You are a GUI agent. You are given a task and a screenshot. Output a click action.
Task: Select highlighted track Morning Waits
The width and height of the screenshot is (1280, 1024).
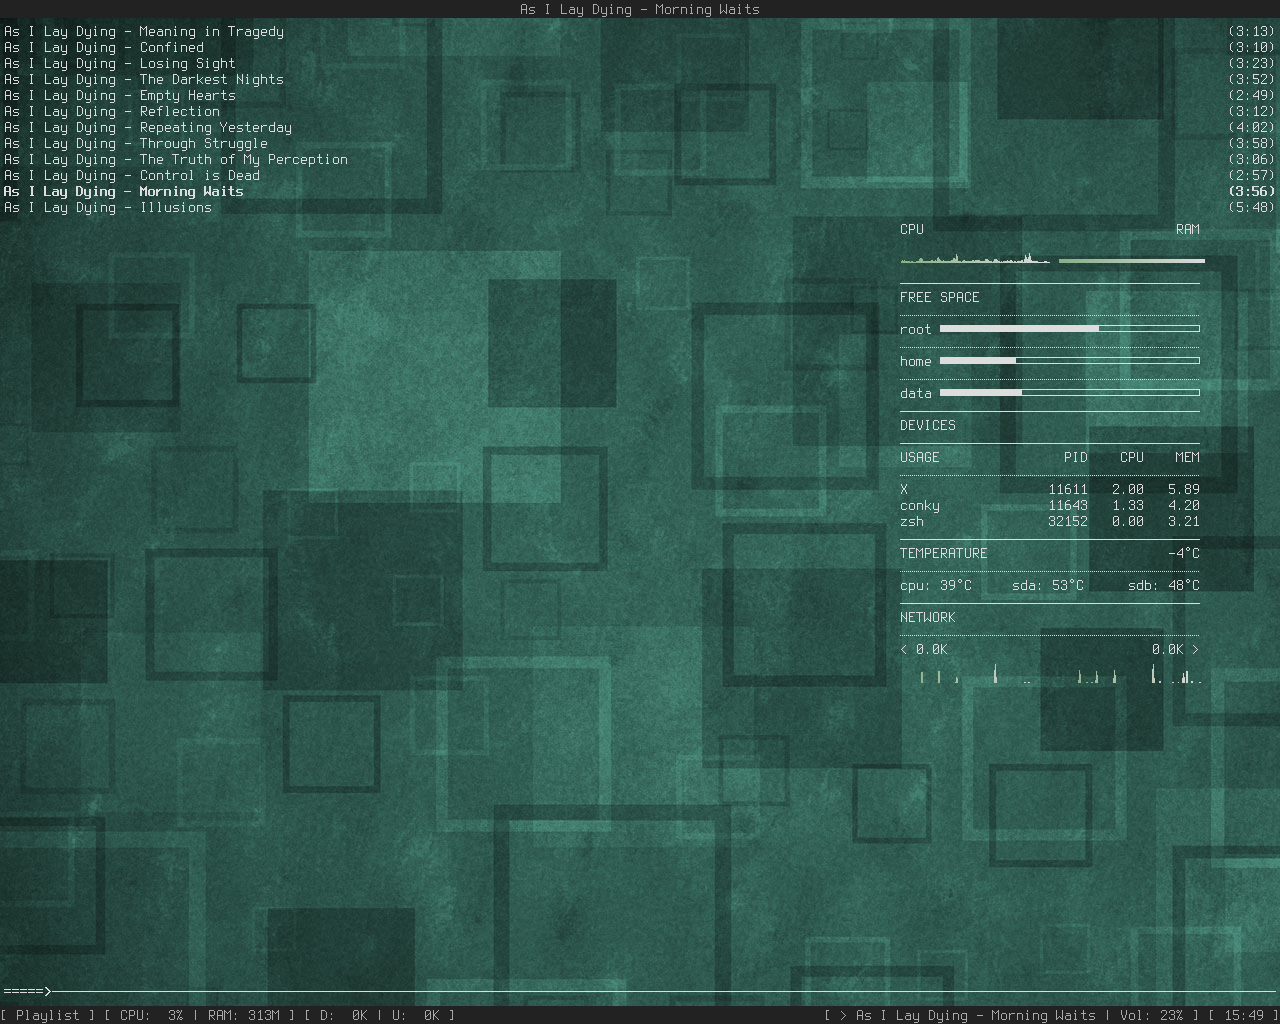pos(124,192)
